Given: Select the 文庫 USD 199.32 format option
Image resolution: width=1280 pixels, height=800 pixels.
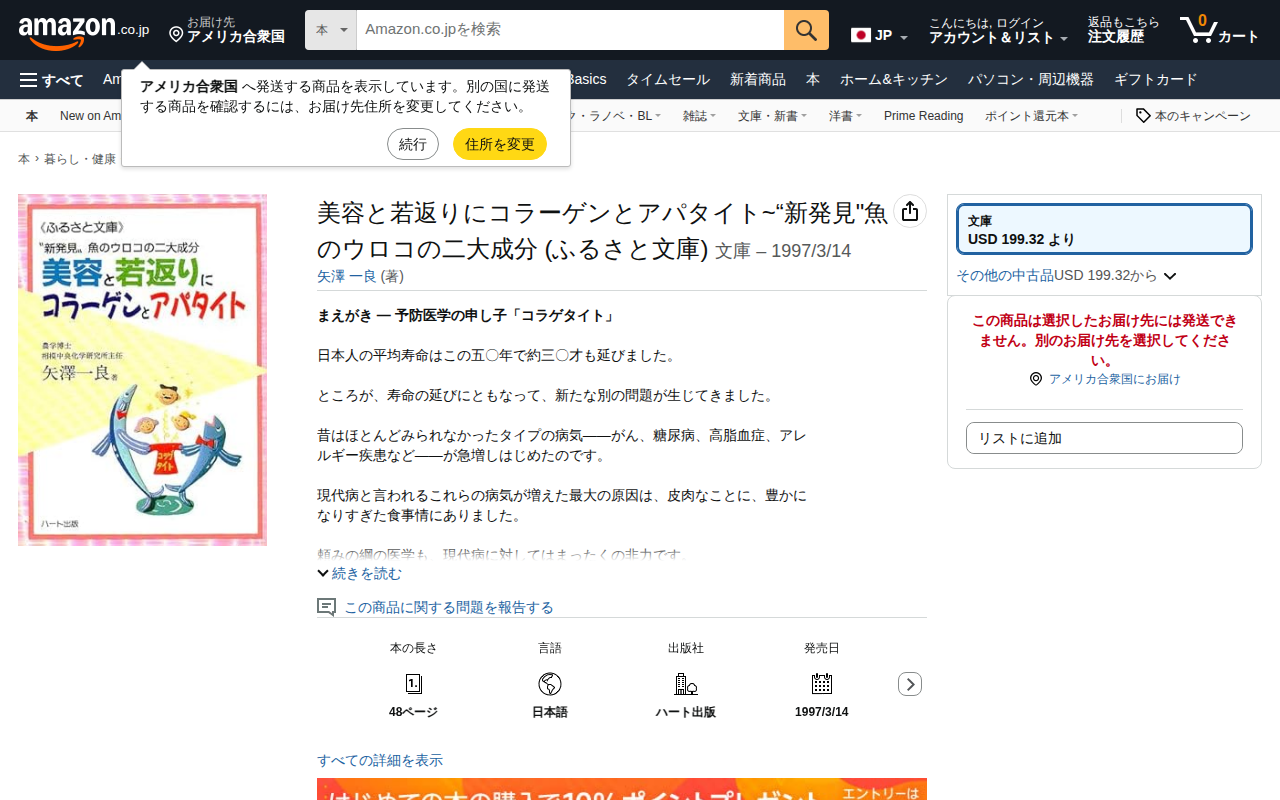Looking at the screenshot, I should coord(1104,229).
